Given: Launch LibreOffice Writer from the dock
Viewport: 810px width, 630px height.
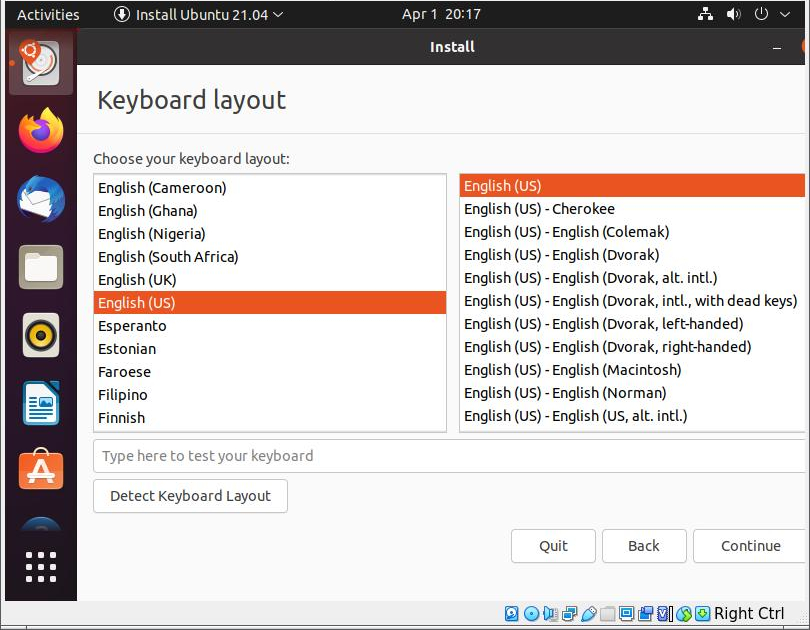Looking at the screenshot, I should click(41, 403).
